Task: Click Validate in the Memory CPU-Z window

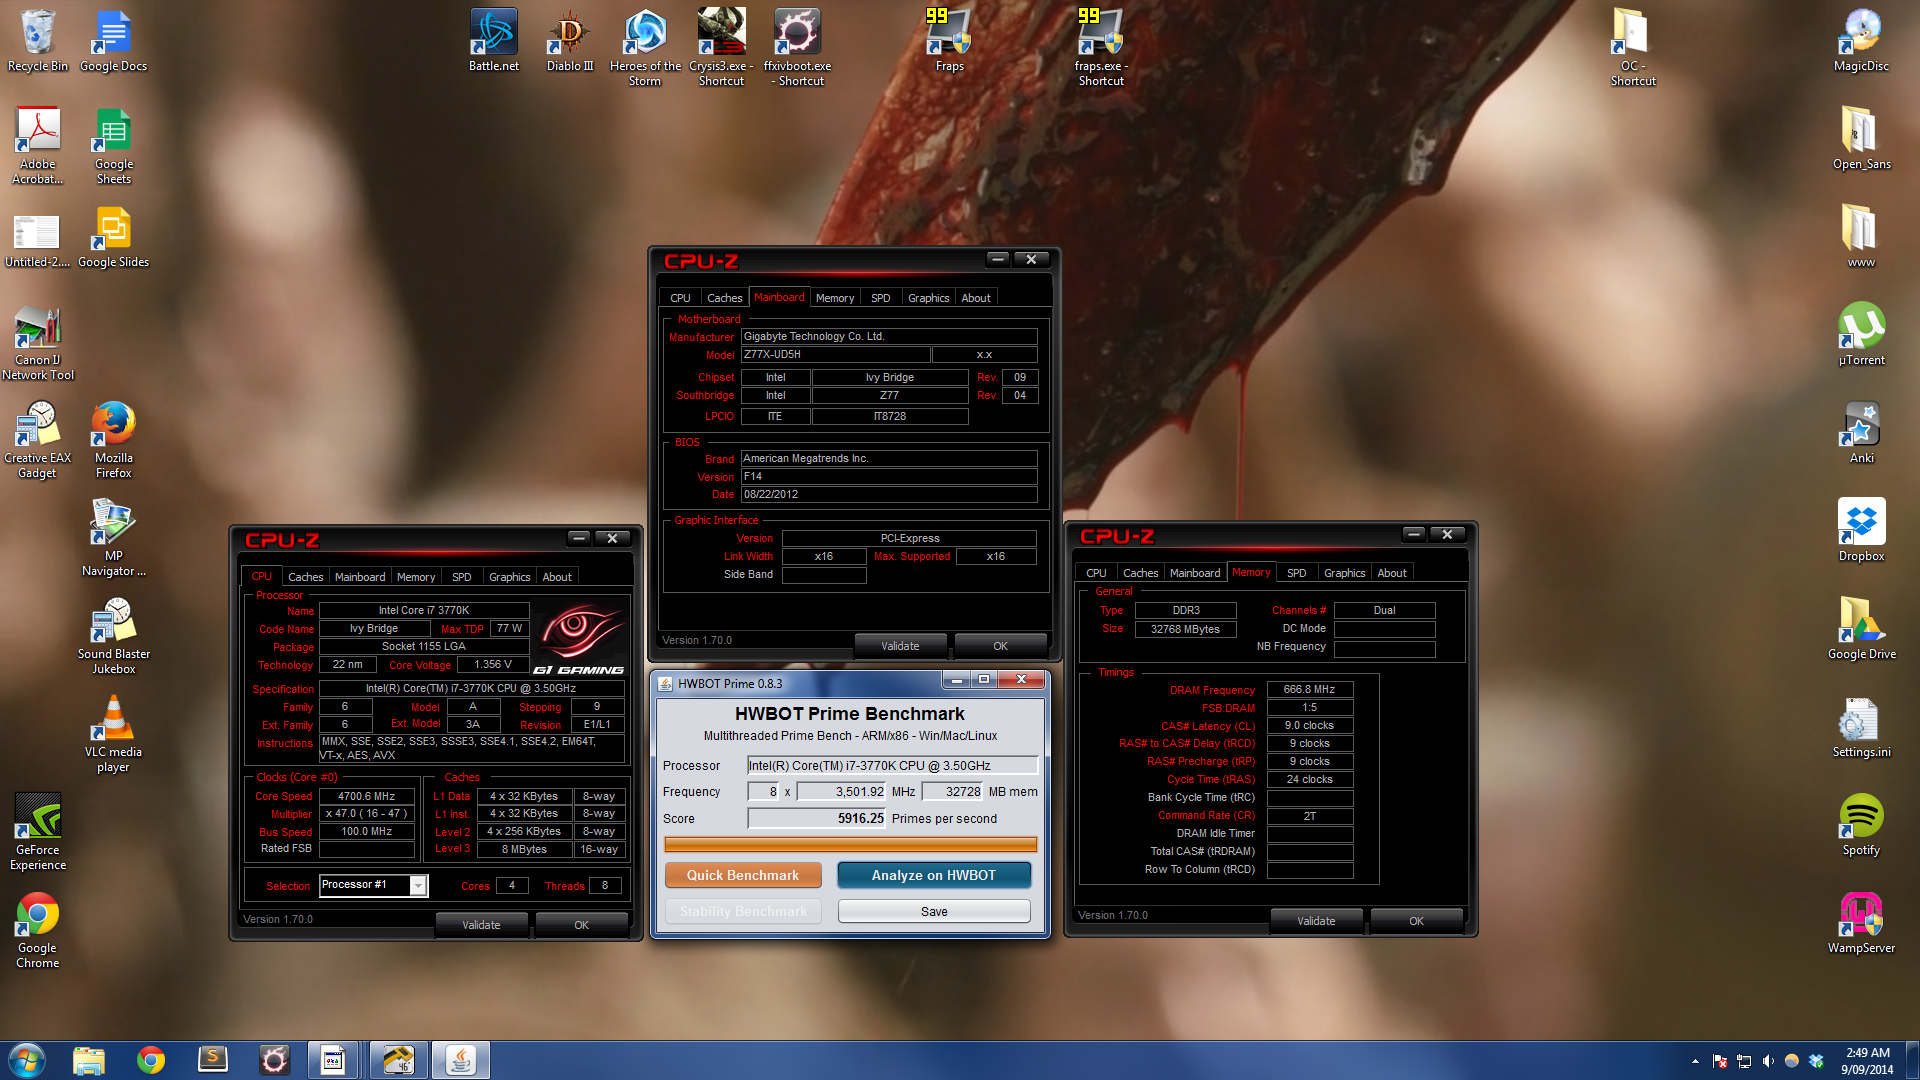Action: 1316,921
